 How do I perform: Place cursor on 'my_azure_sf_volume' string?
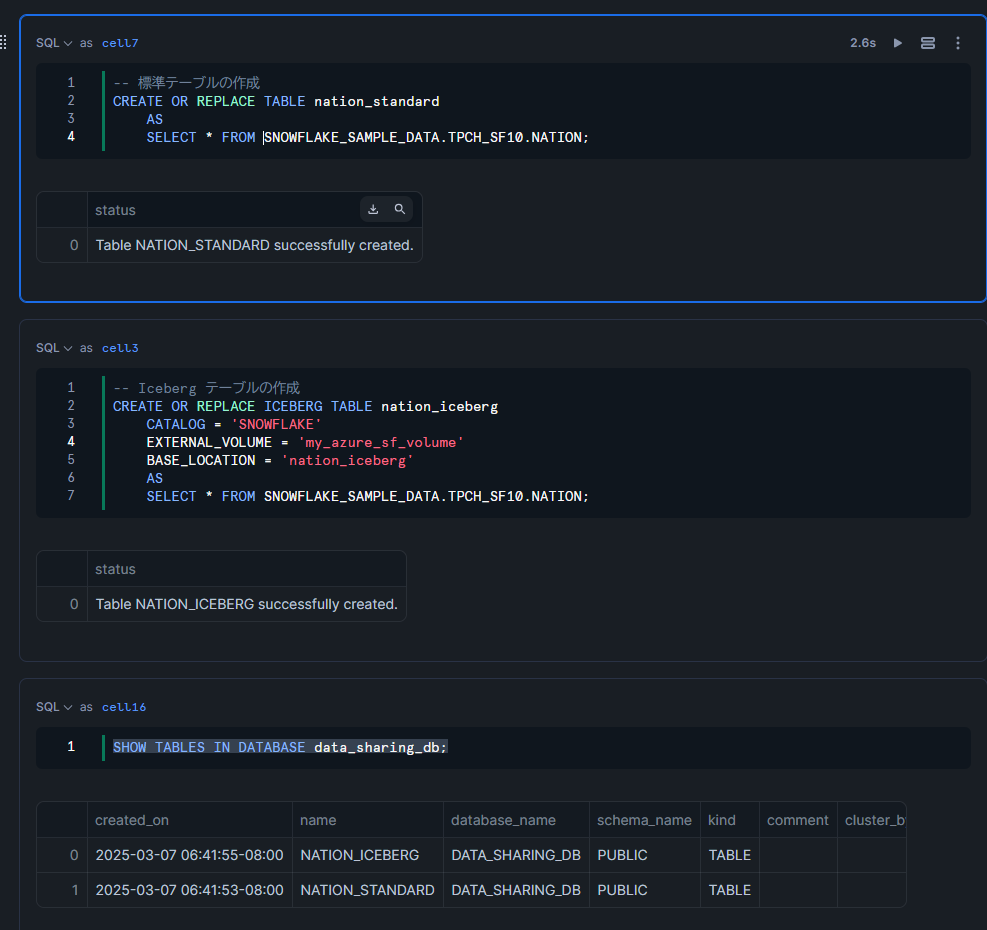381,443
